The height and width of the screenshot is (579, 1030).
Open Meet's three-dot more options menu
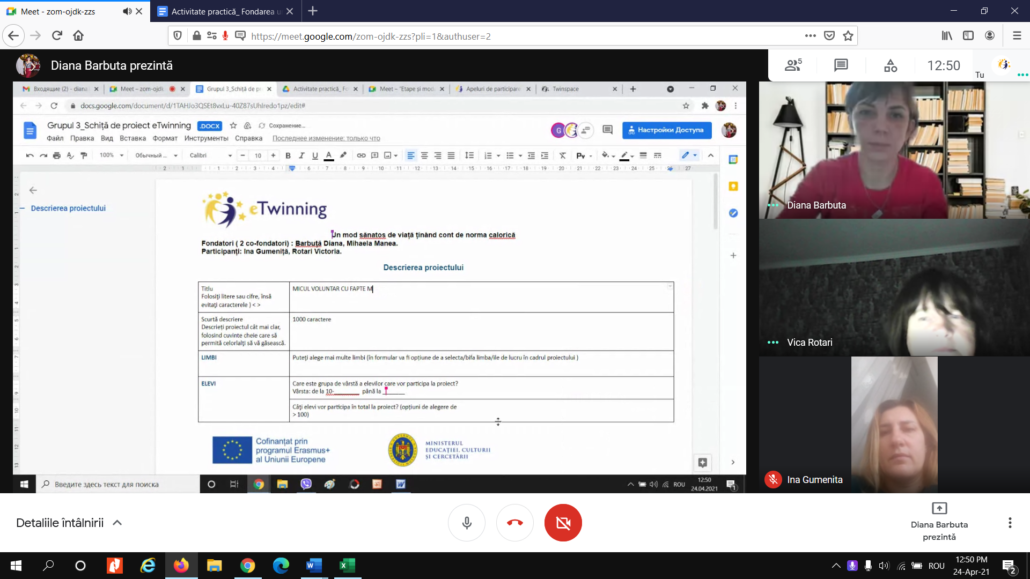point(1010,523)
